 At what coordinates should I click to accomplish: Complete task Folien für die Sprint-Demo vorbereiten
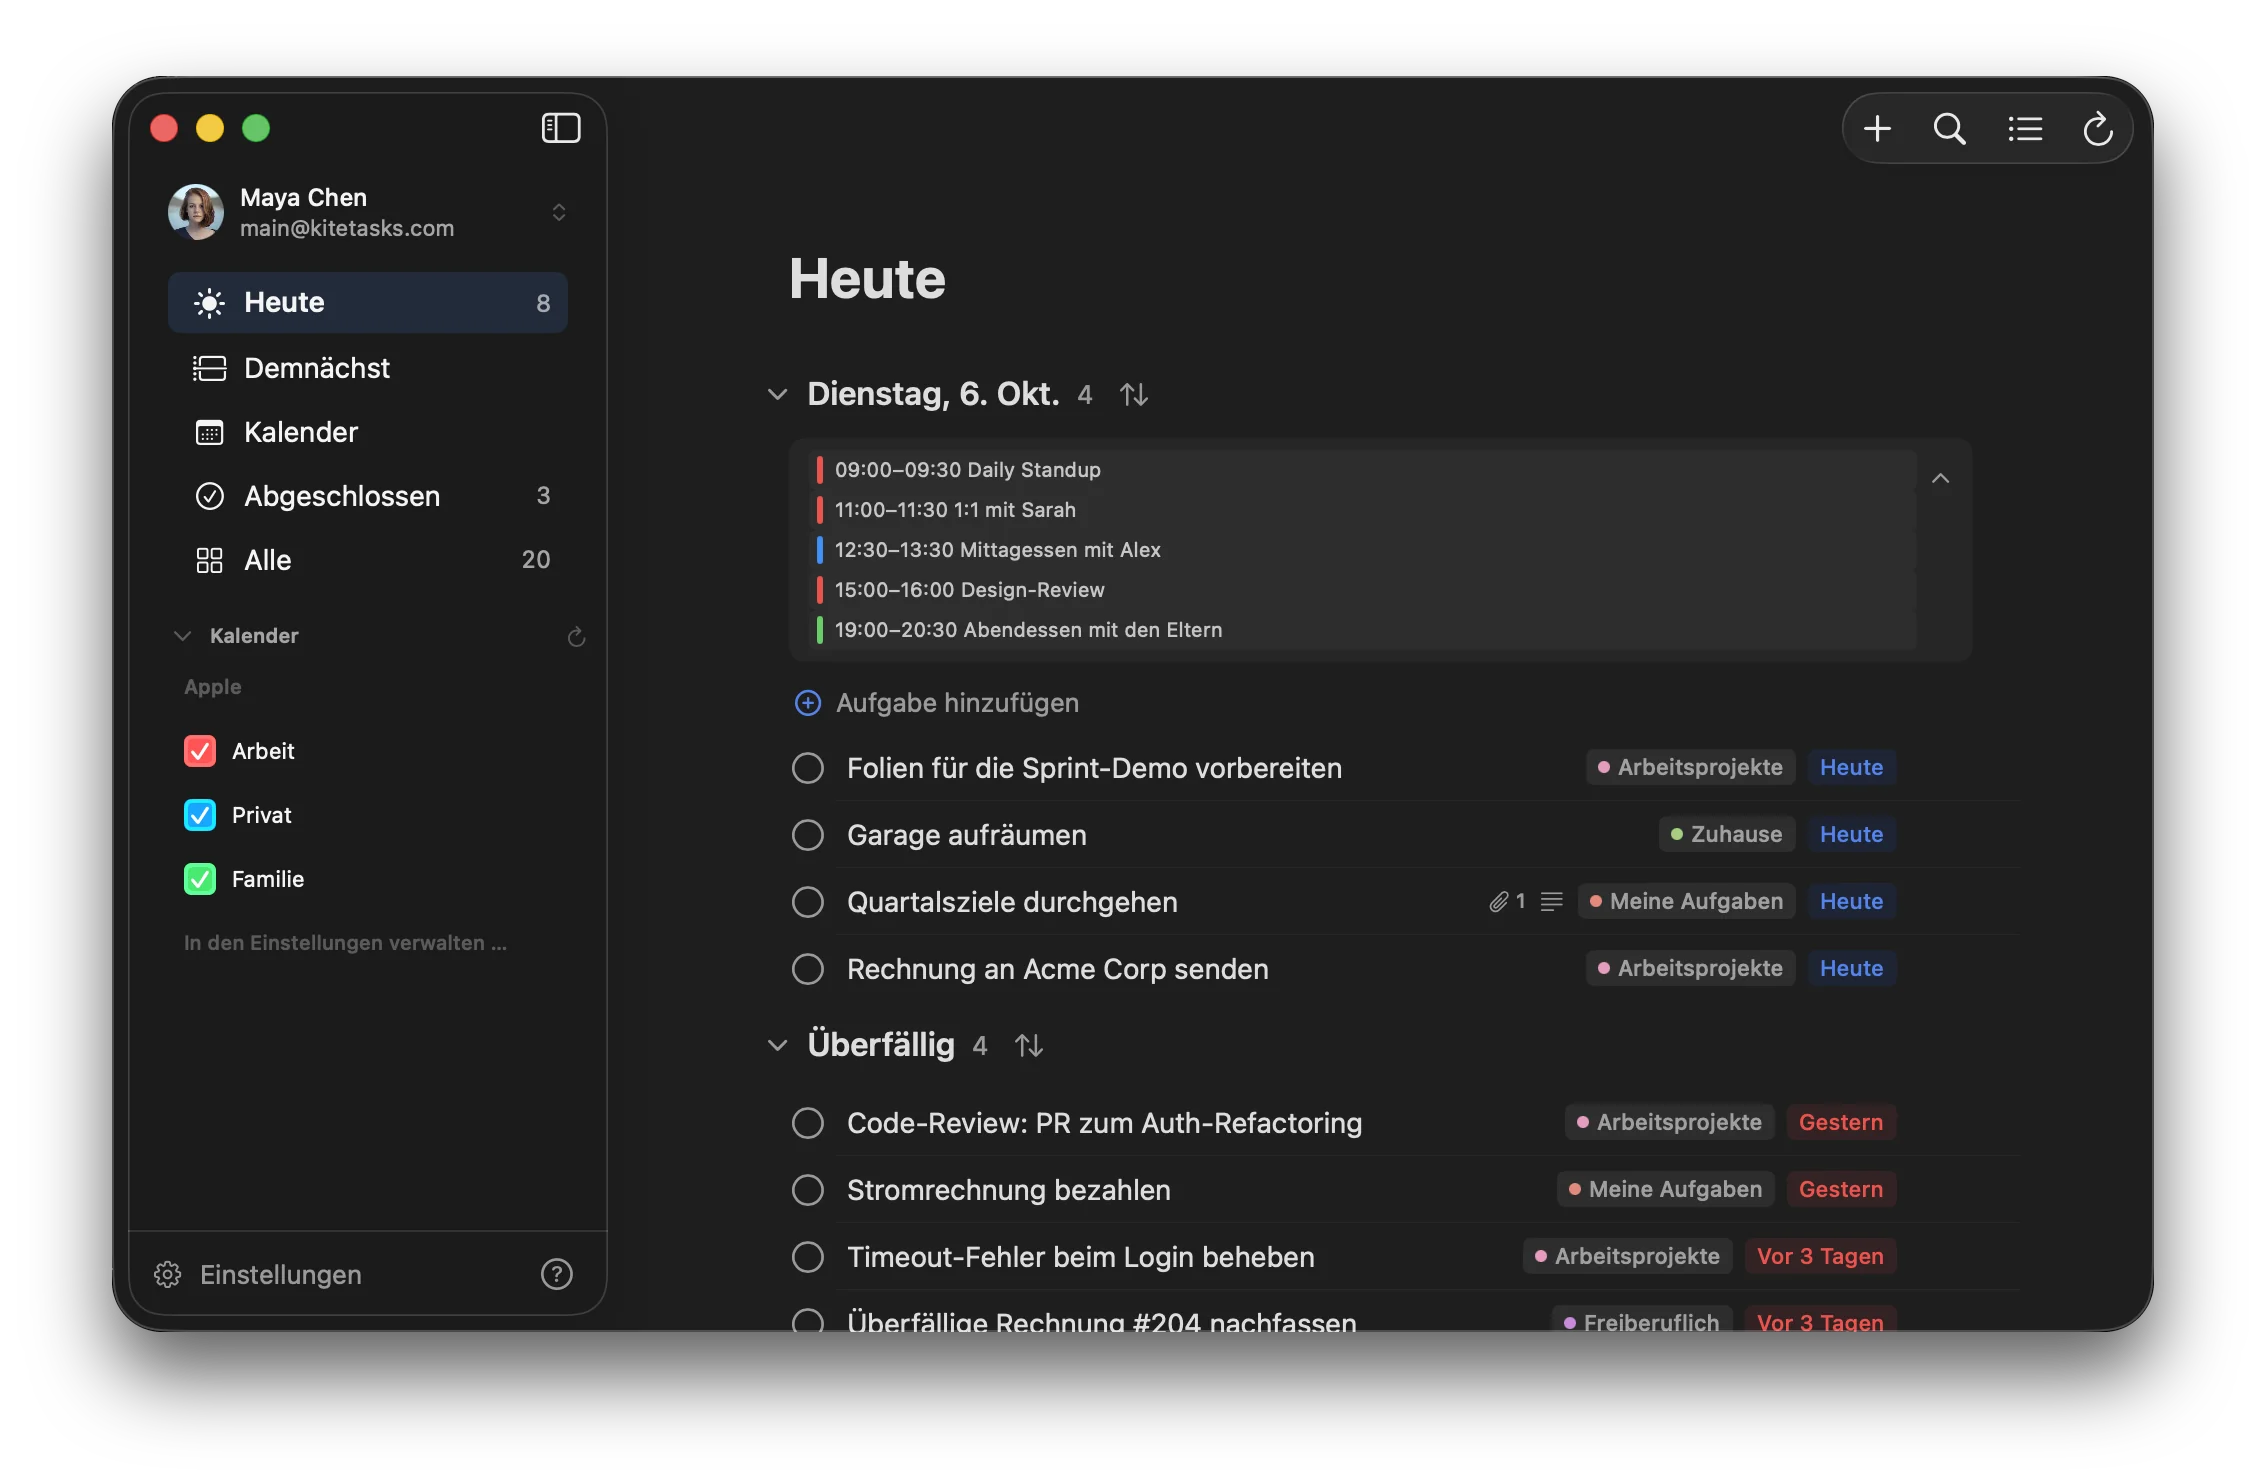coord(807,768)
